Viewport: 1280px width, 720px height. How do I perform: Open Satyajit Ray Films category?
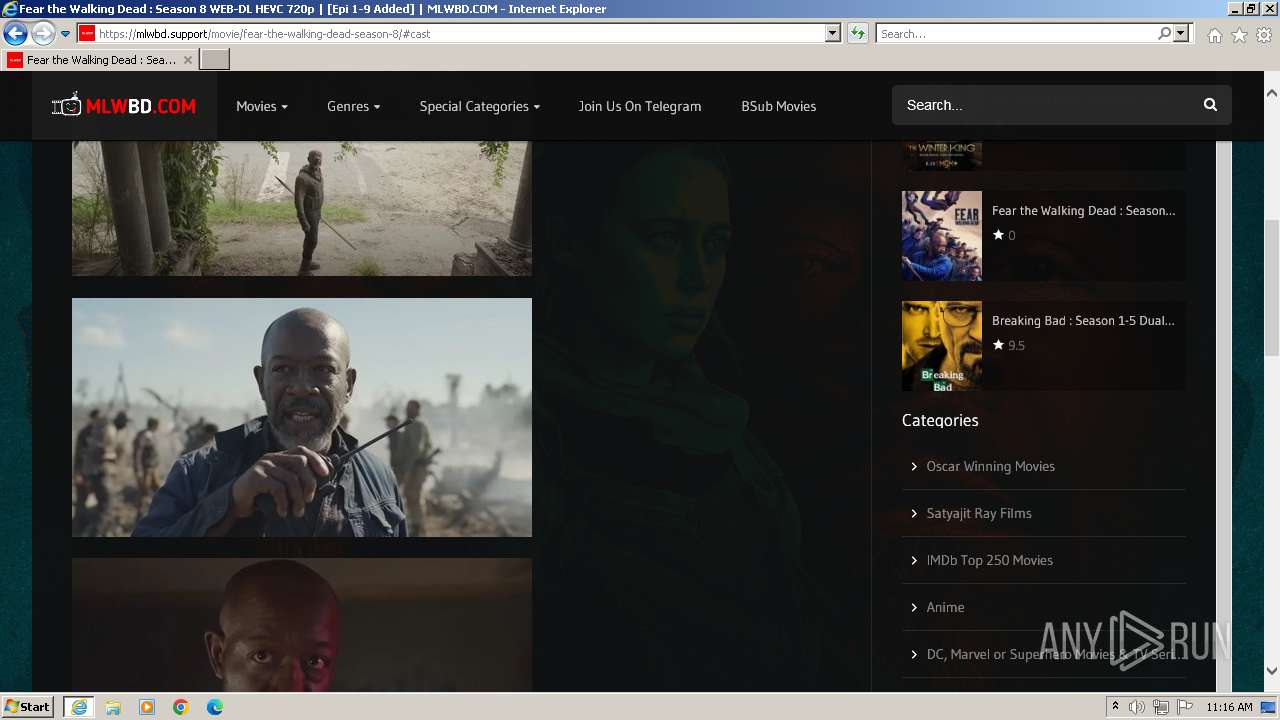pyautogui.click(x=979, y=513)
